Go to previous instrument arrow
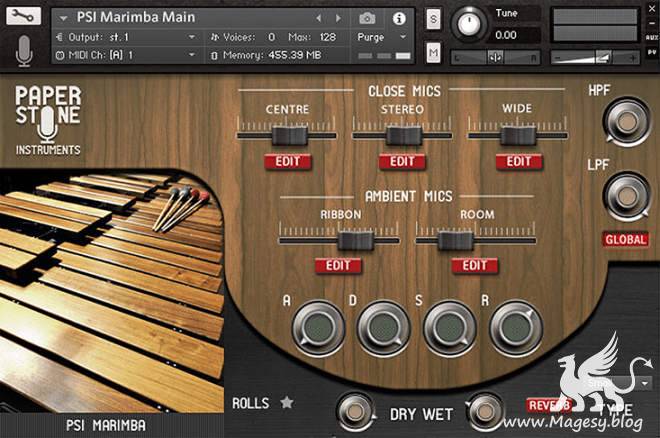660x438 pixels. point(319,18)
